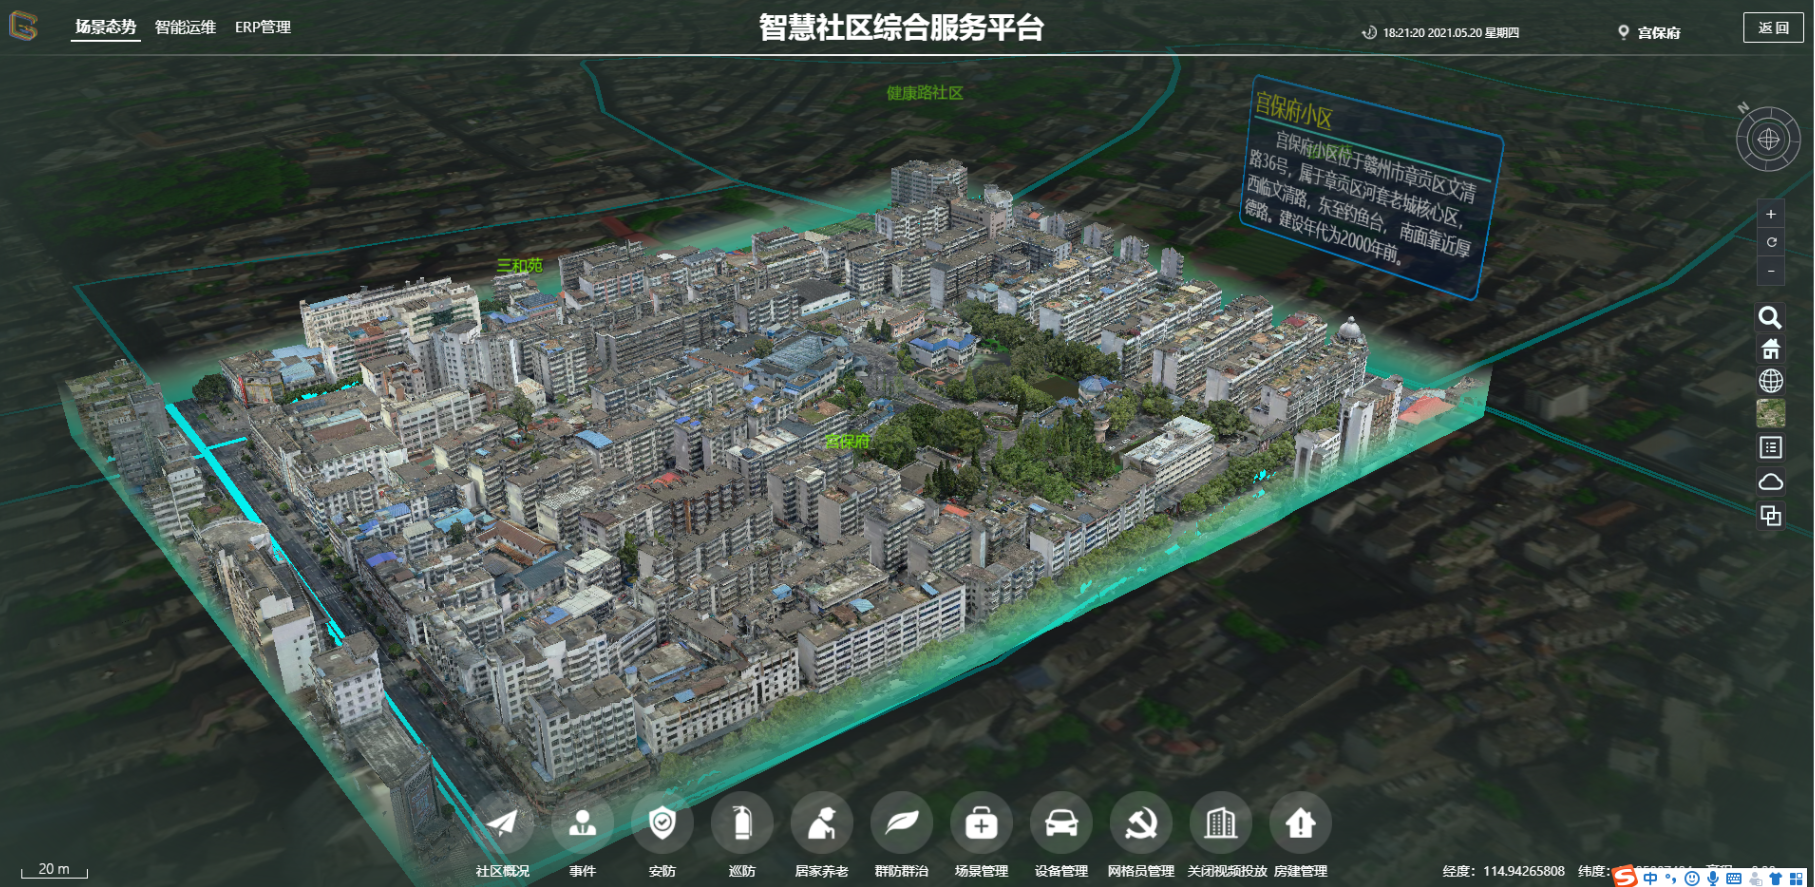Open the 网格员管理 icon
Viewport: 1815px width, 887px height.
[x=1141, y=824]
